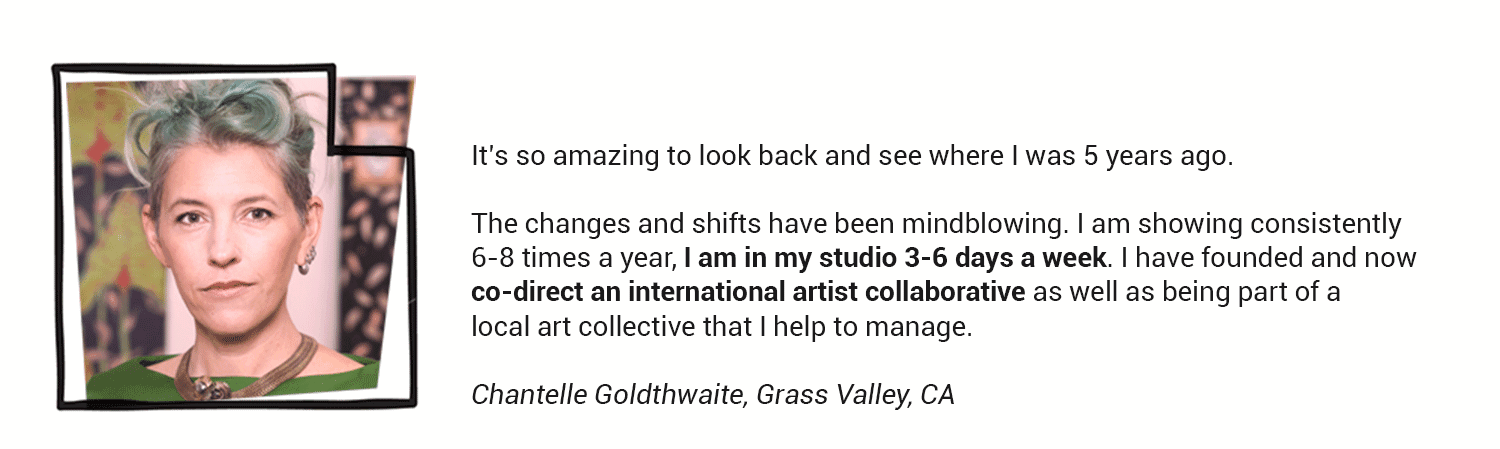Click 'Grass Valley, CA' in the attribution
The width and height of the screenshot is (1500, 449).
click(855, 395)
